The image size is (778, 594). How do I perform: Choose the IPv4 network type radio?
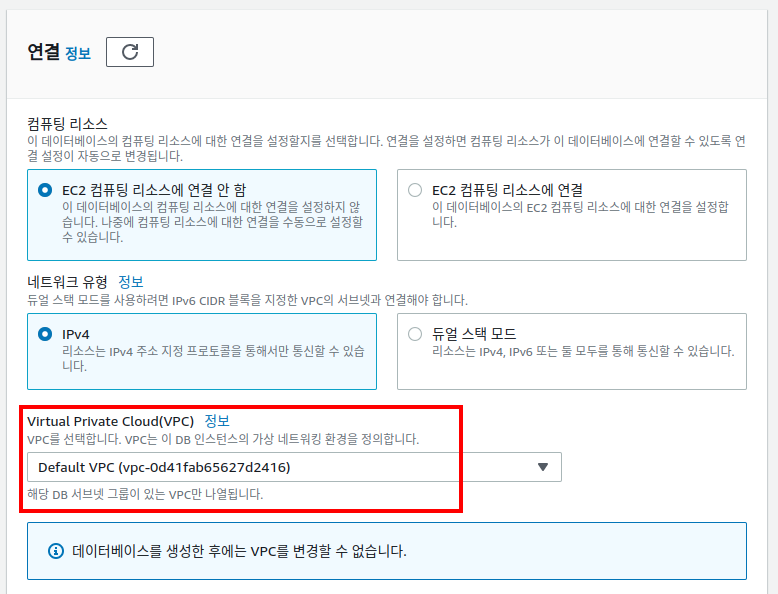(45, 334)
